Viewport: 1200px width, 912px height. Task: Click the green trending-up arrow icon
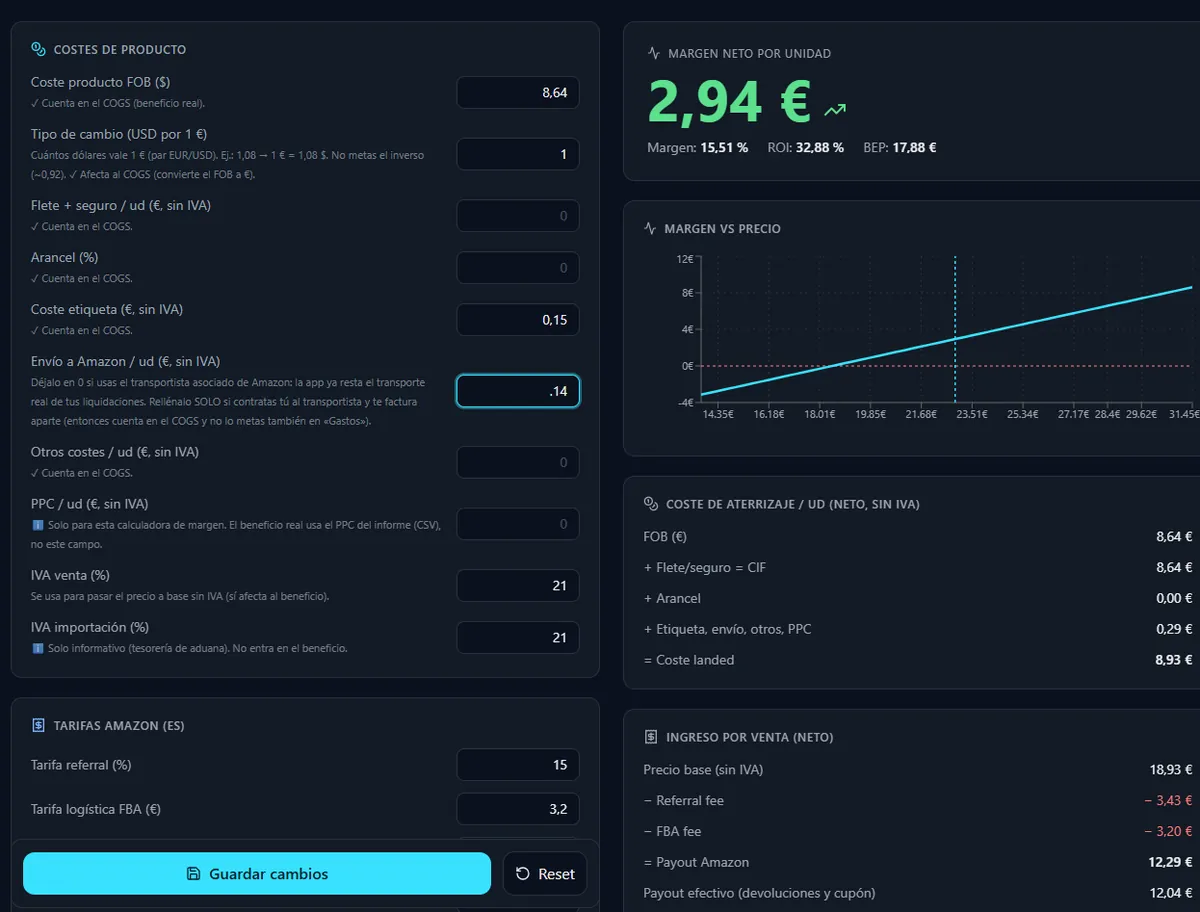point(834,108)
